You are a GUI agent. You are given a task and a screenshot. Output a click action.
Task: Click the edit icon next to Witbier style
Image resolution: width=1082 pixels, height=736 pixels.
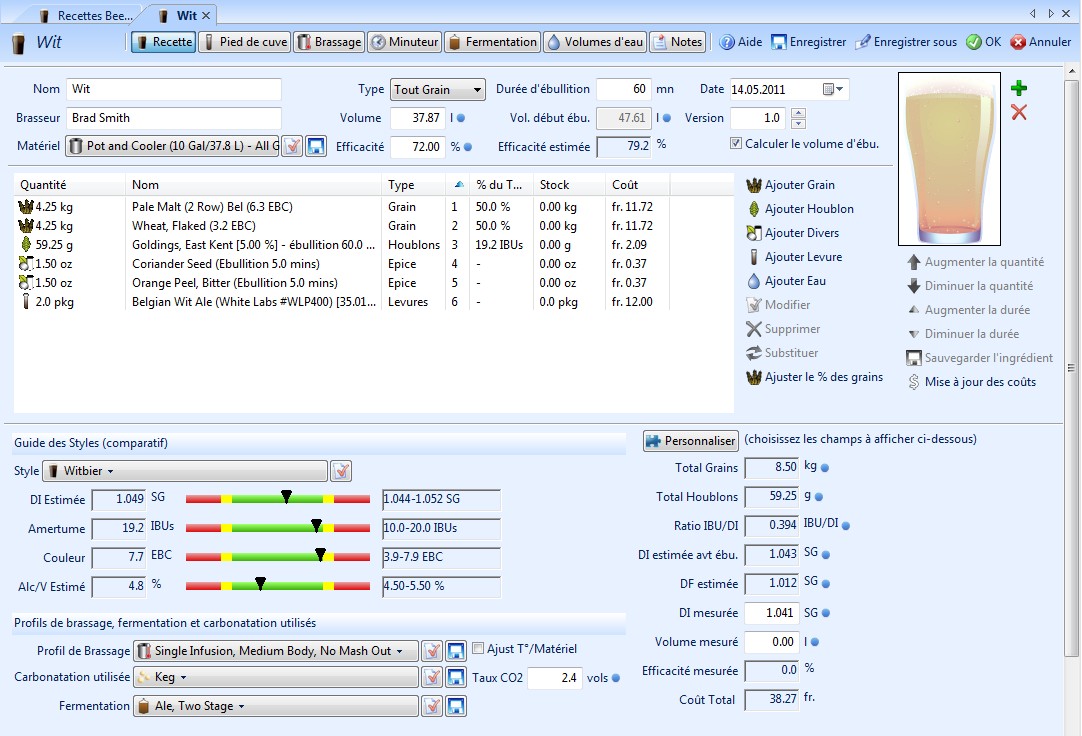341,471
